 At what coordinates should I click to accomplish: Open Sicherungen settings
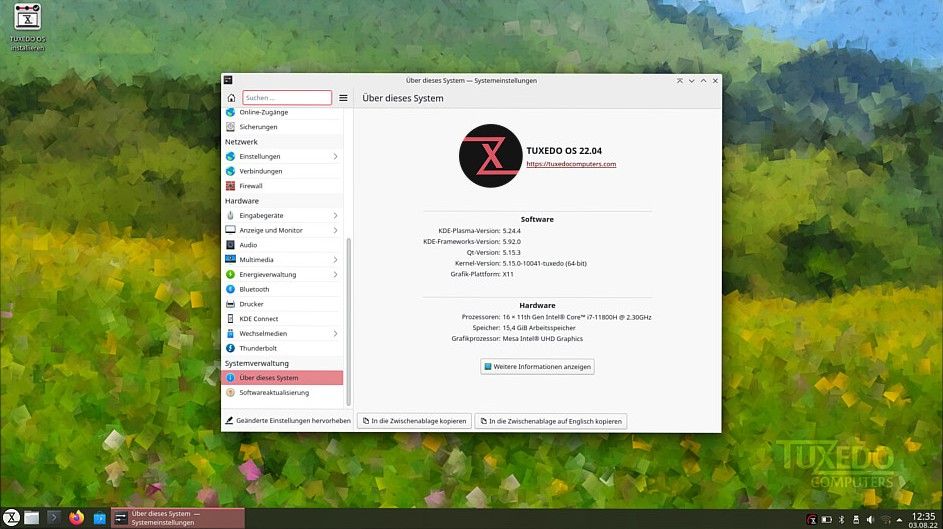(x=283, y=127)
